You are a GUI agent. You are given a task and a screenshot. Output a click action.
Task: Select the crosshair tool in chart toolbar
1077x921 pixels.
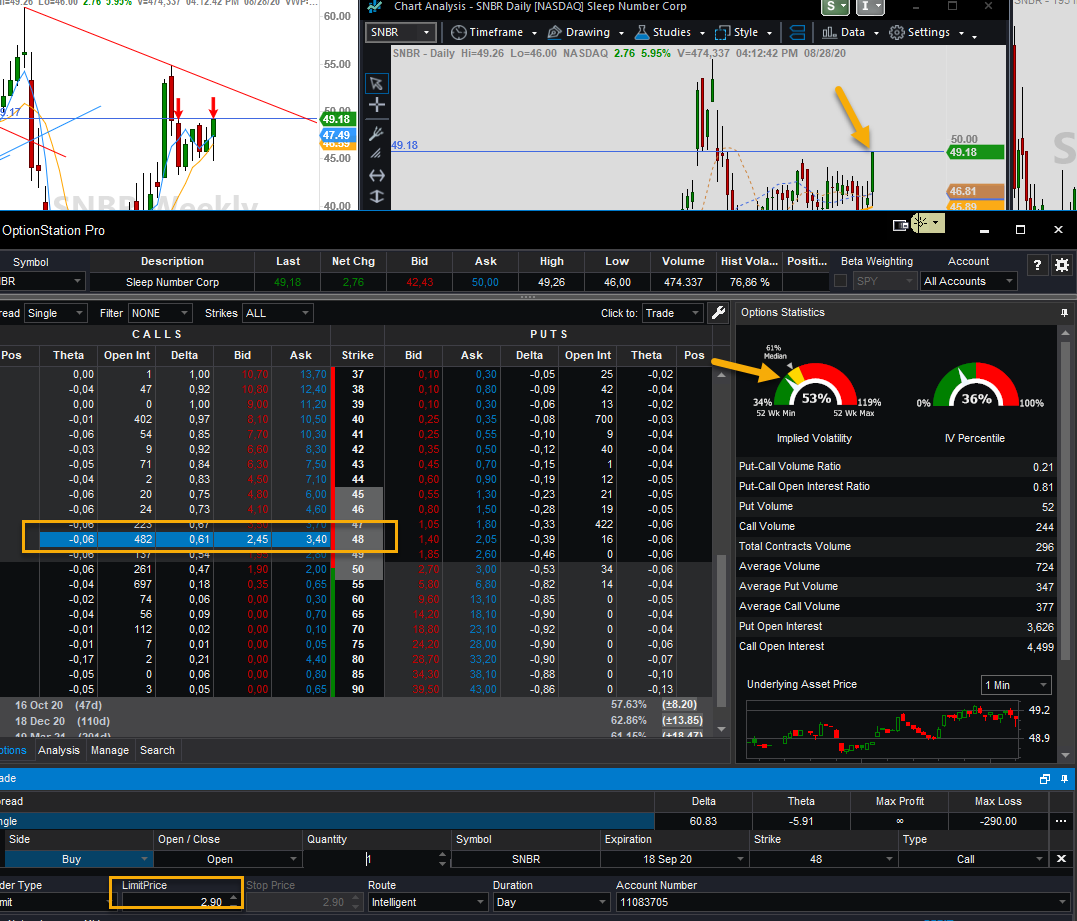coord(376,105)
